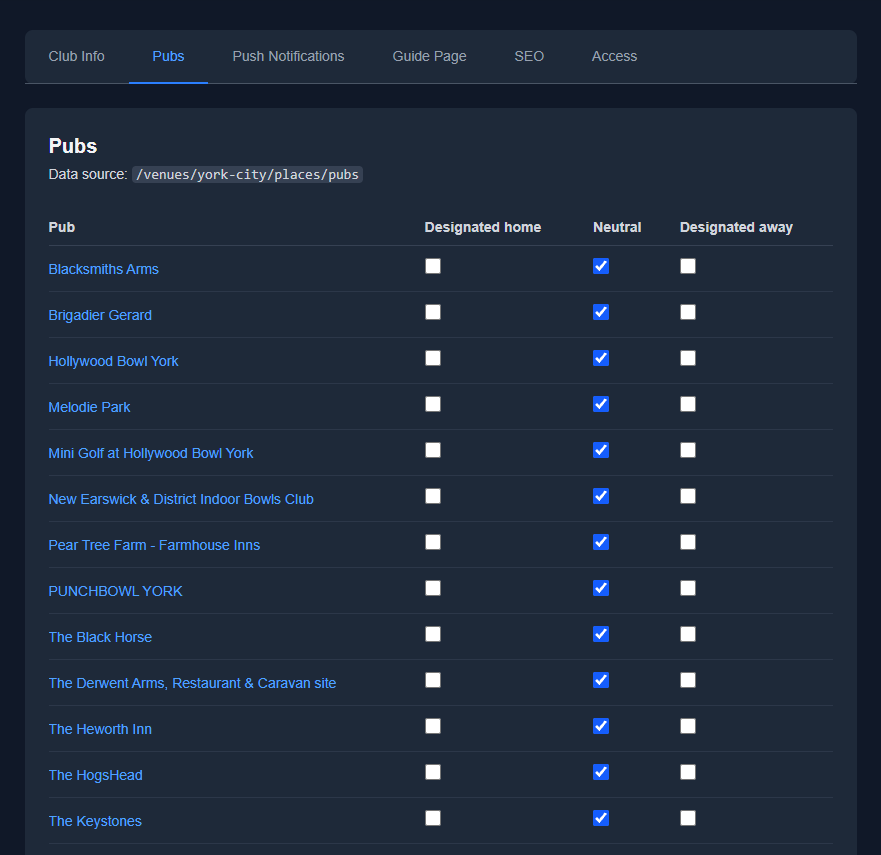Mark New Earswick Bowls Club Designated away
The width and height of the screenshot is (881, 855).
[688, 497]
